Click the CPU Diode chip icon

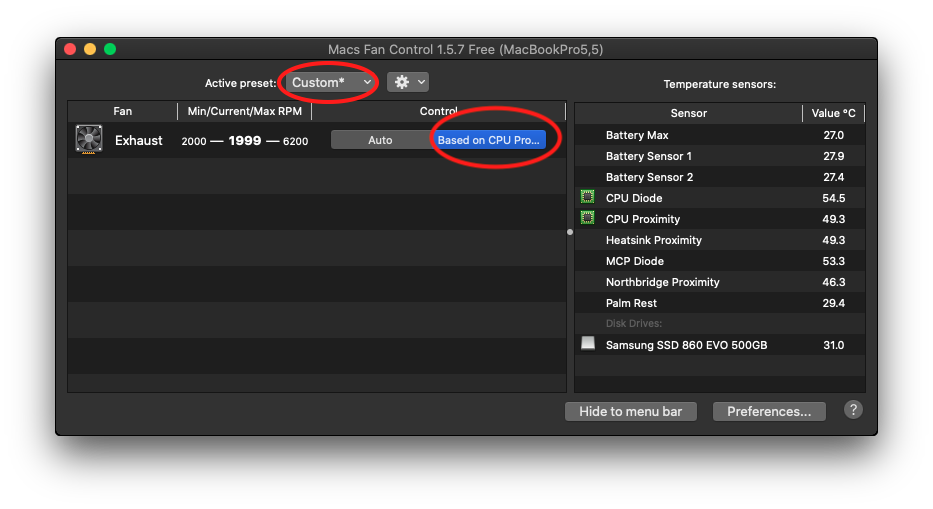pos(587,197)
